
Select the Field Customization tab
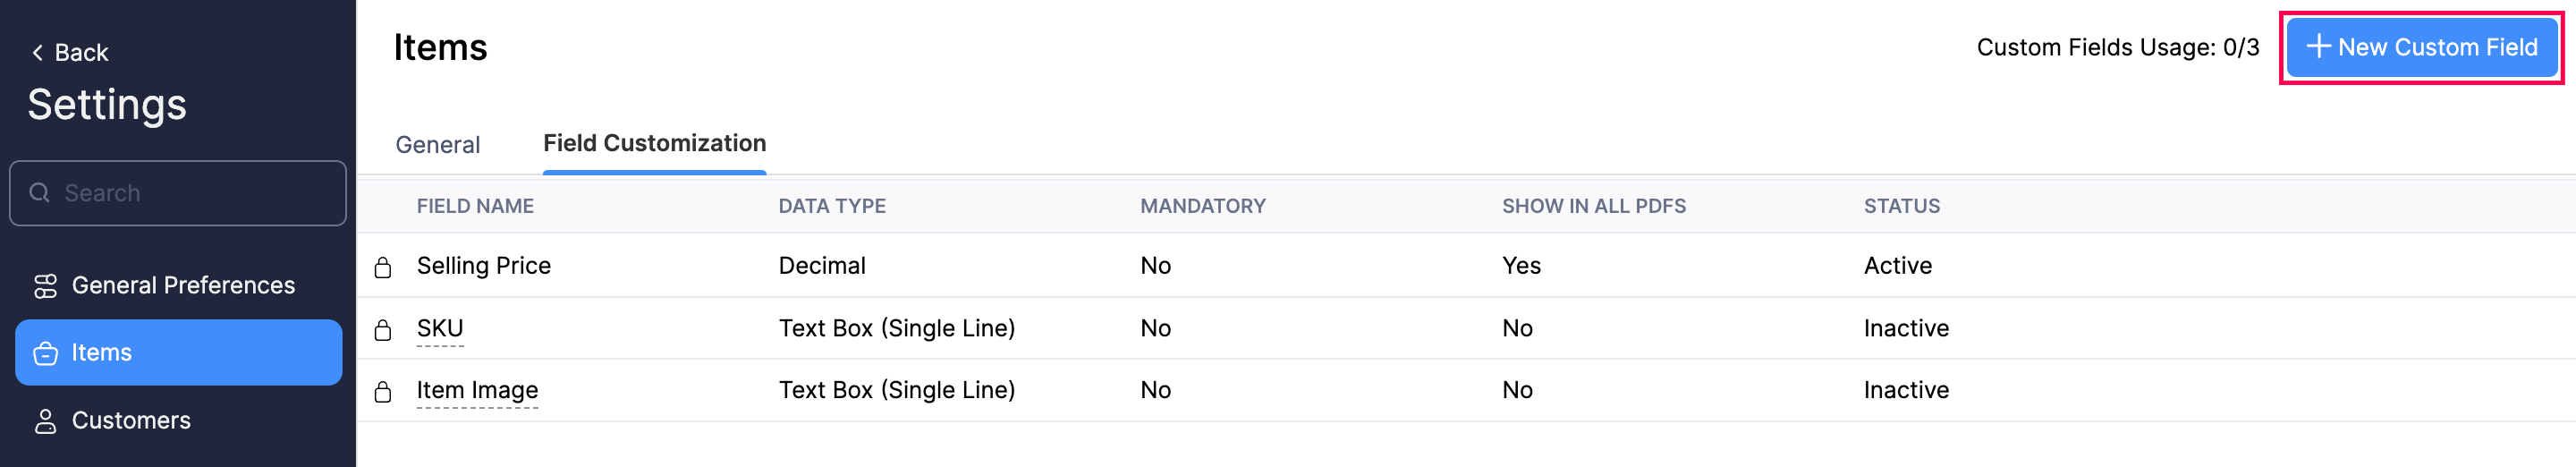click(x=654, y=144)
